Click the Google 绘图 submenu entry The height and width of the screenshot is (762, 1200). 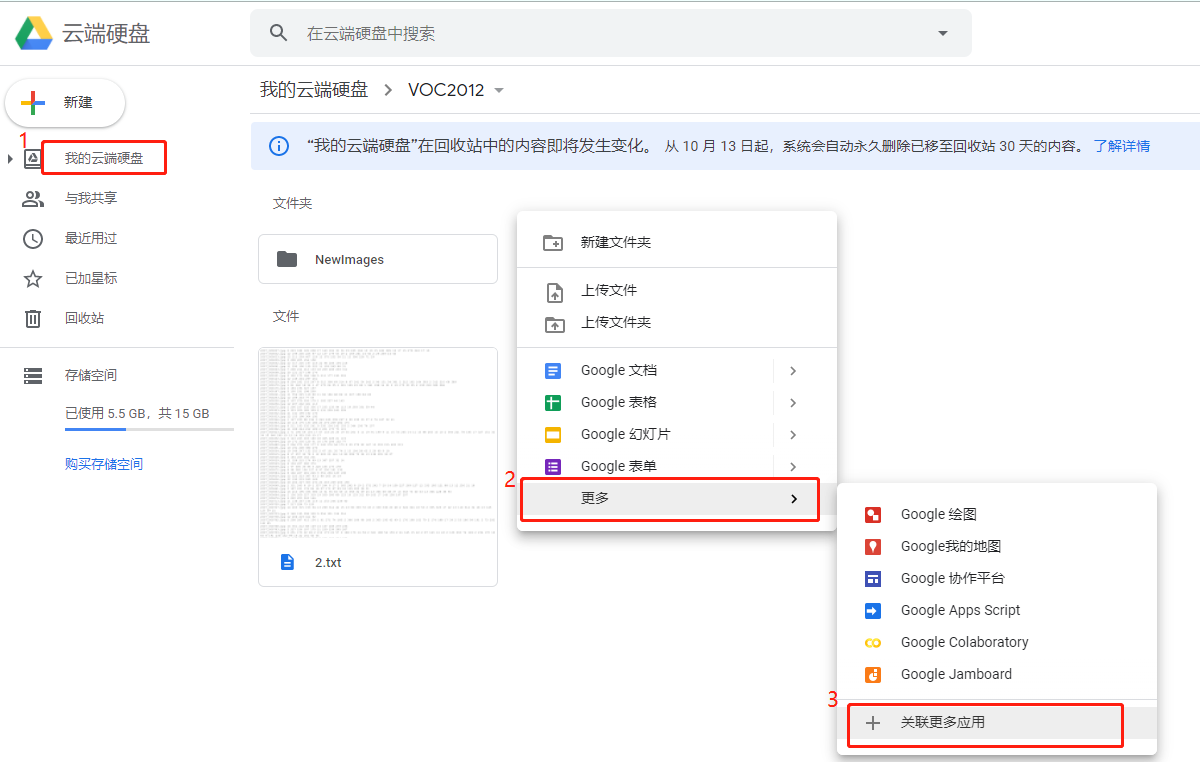tap(938, 514)
